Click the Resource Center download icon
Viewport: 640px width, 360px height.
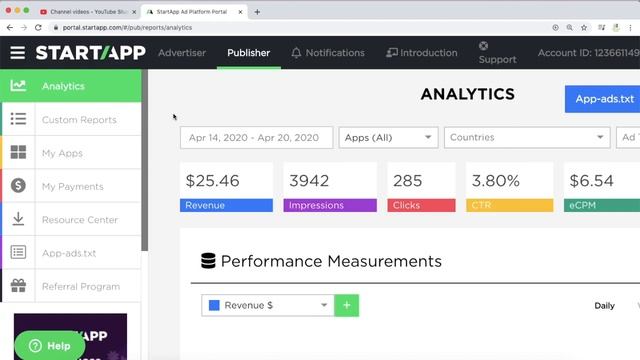tap(18, 219)
